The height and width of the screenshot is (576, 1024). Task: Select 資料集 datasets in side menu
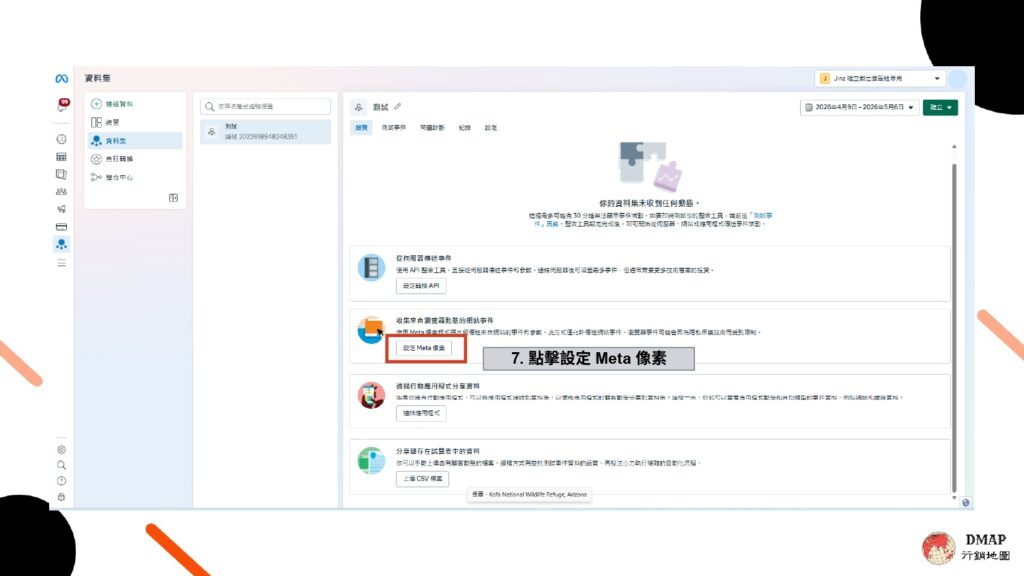click(135, 140)
